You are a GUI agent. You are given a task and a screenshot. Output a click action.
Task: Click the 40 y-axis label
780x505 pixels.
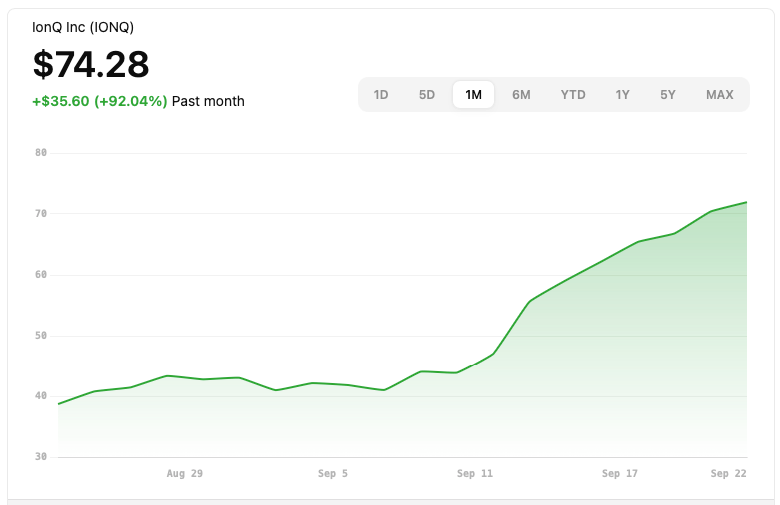click(x=41, y=396)
